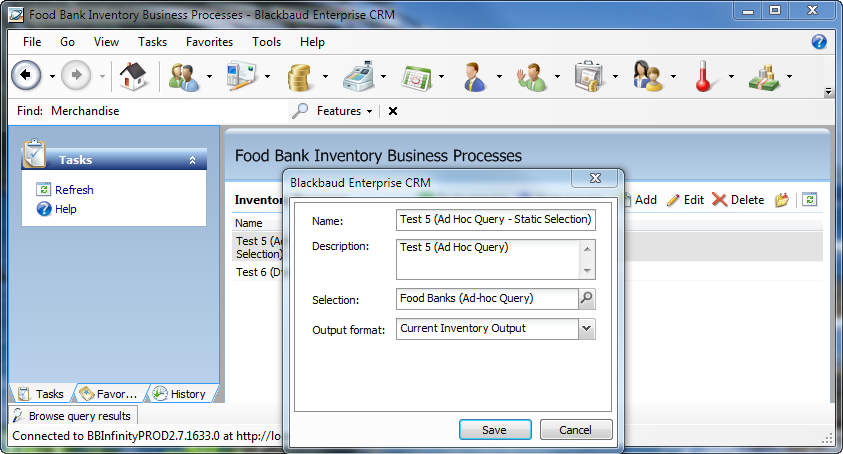Clear the Find search with X
The width and height of the screenshot is (843, 454).
[x=393, y=111]
